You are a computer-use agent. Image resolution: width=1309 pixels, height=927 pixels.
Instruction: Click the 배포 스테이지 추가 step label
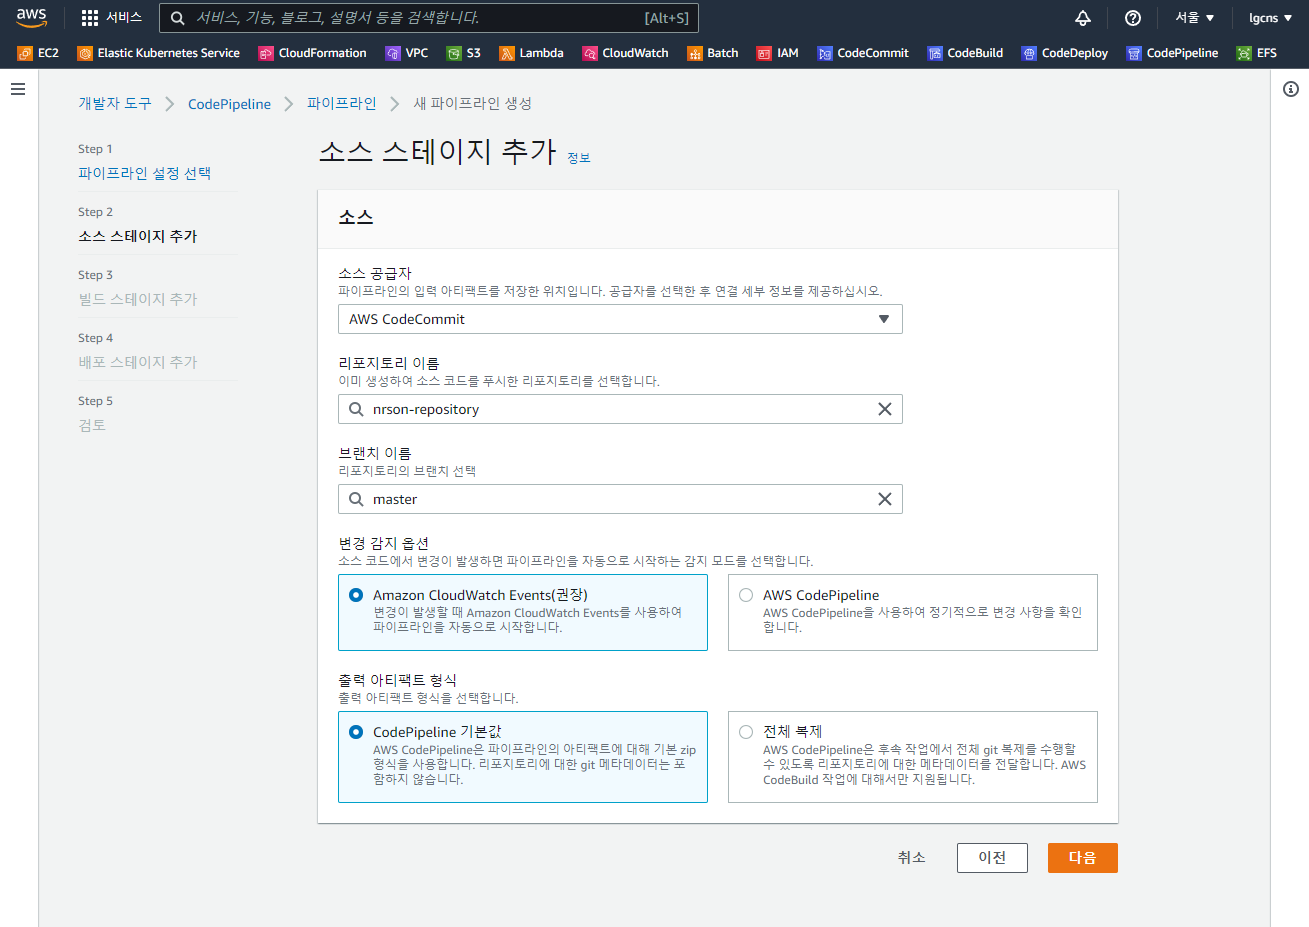click(x=138, y=362)
